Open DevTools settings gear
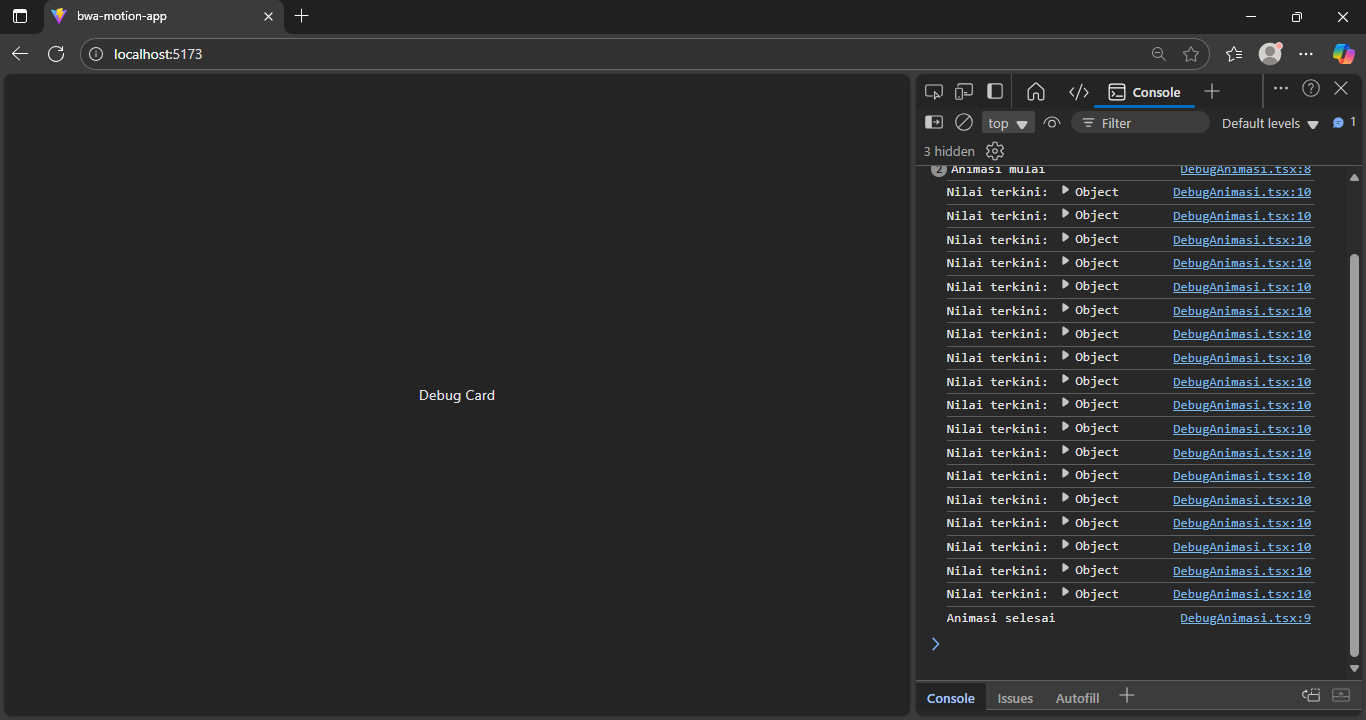This screenshot has width=1366, height=720. pos(994,150)
